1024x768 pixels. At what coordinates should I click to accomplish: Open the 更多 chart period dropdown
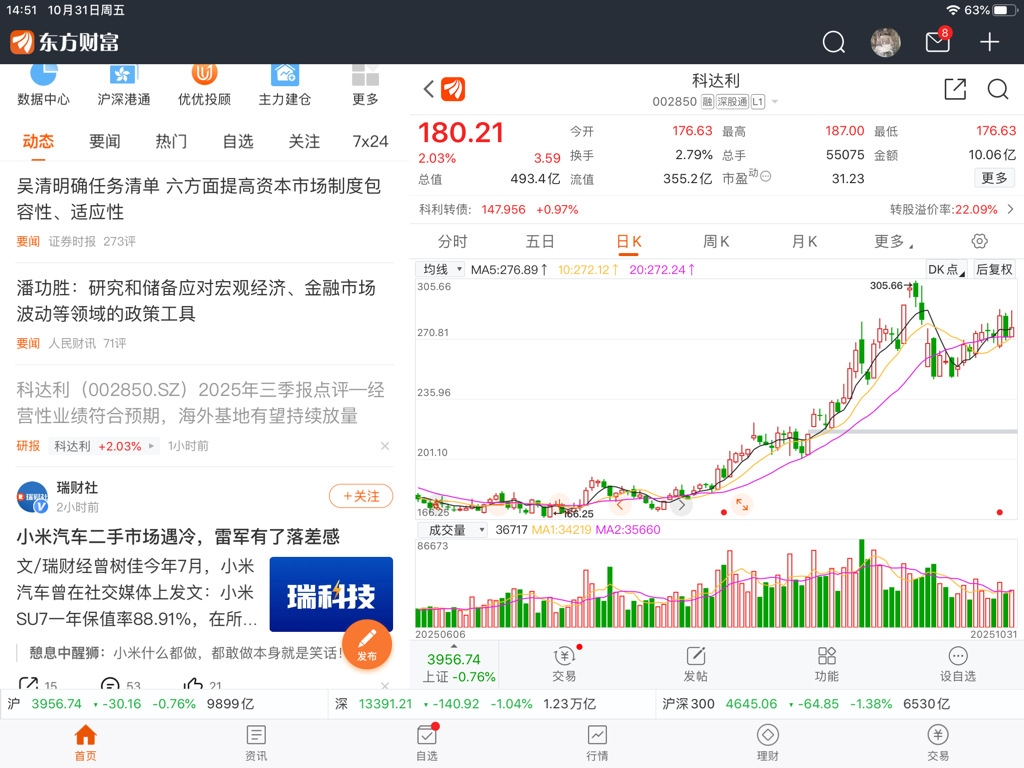click(893, 242)
